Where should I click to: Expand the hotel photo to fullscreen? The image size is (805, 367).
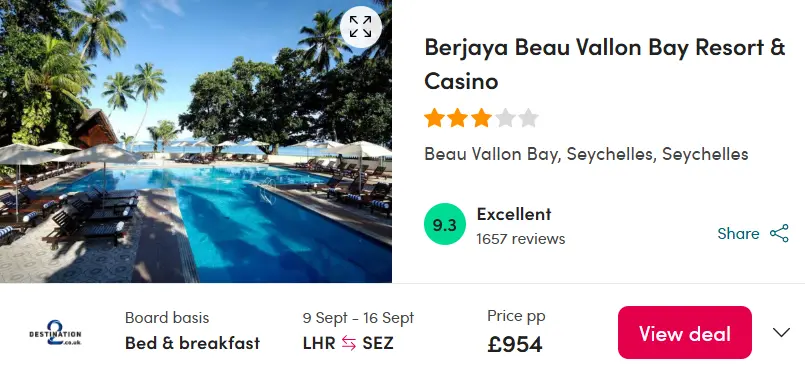point(361,27)
